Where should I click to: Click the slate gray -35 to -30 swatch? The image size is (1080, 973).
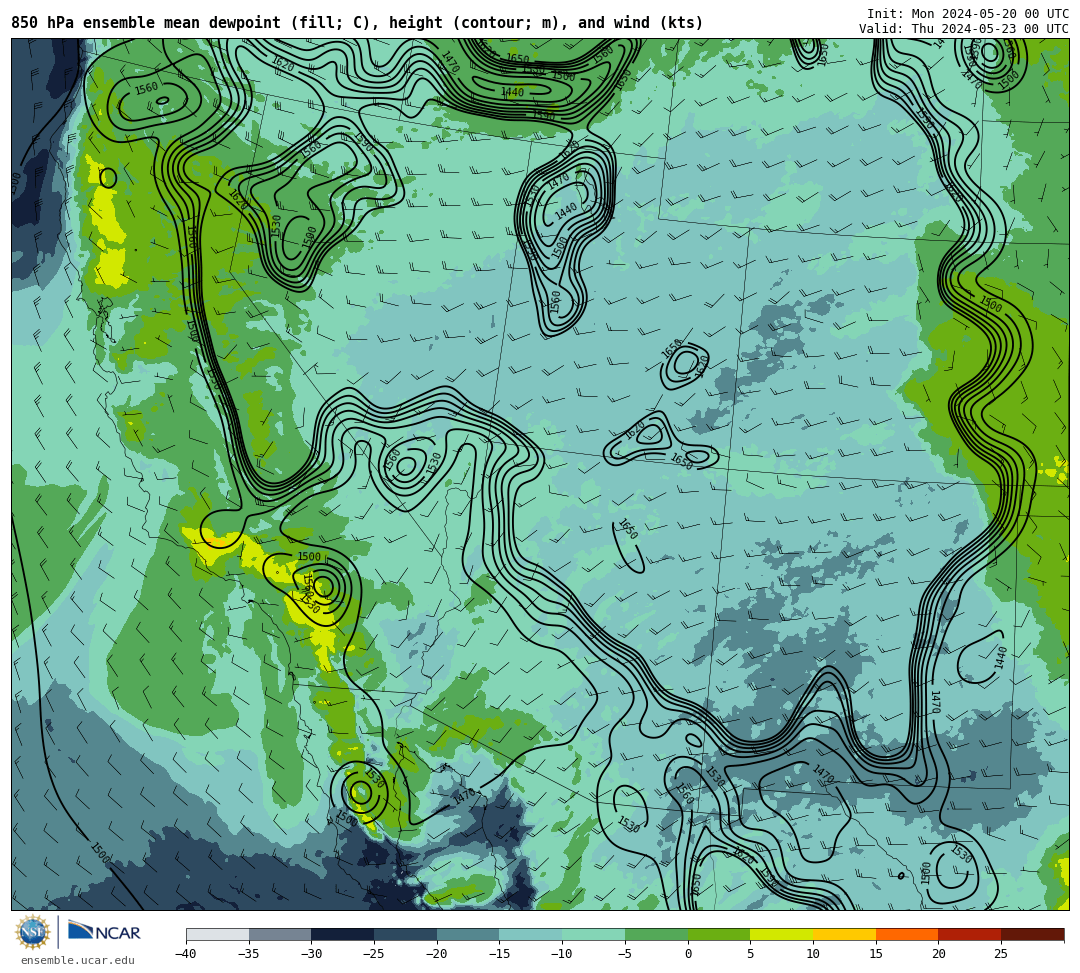(280, 934)
